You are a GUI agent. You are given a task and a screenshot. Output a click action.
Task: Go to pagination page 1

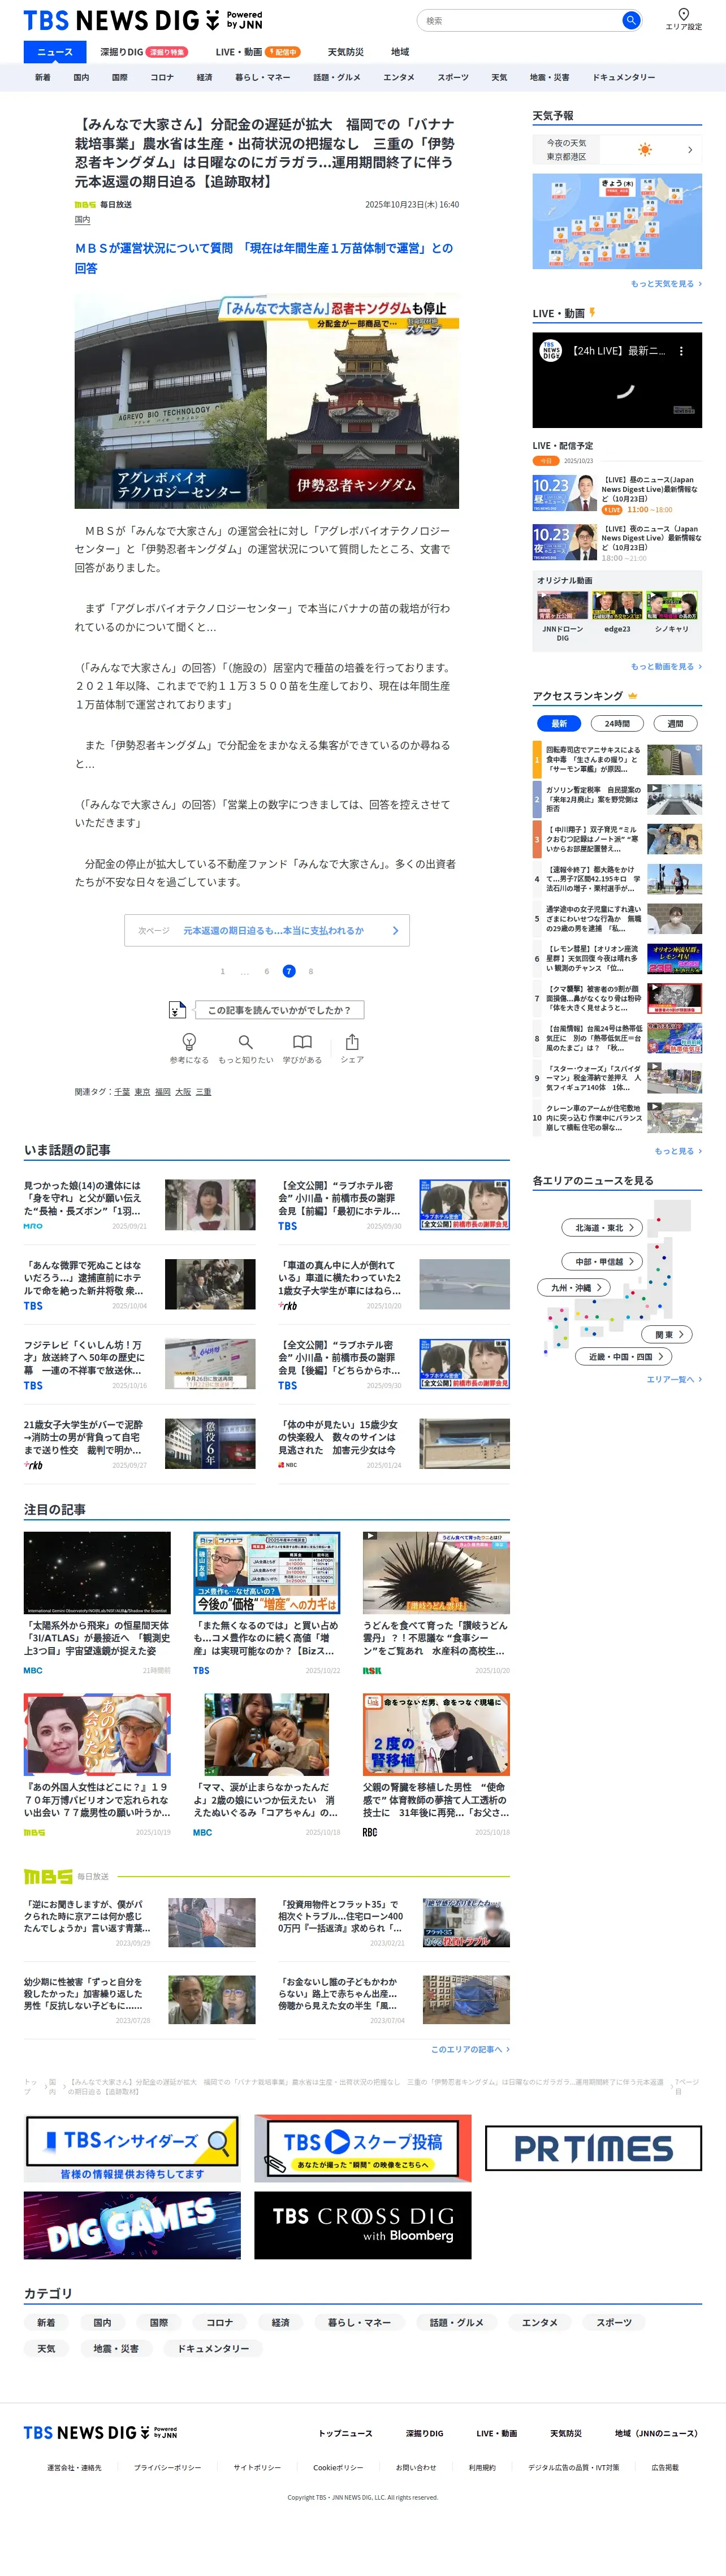pos(222,971)
